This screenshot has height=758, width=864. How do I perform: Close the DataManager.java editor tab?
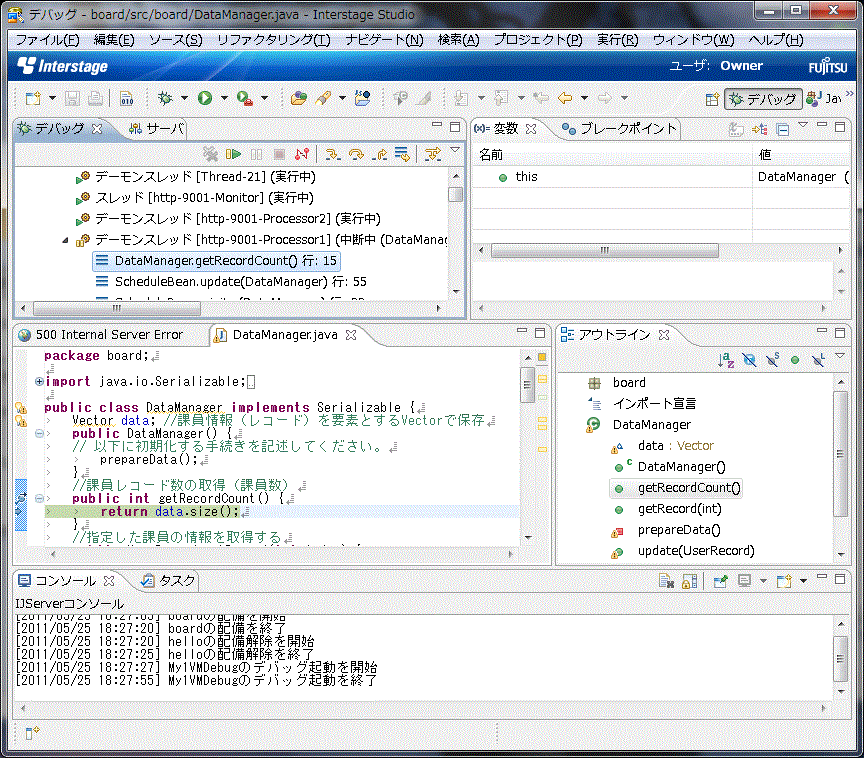click(351, 335)
